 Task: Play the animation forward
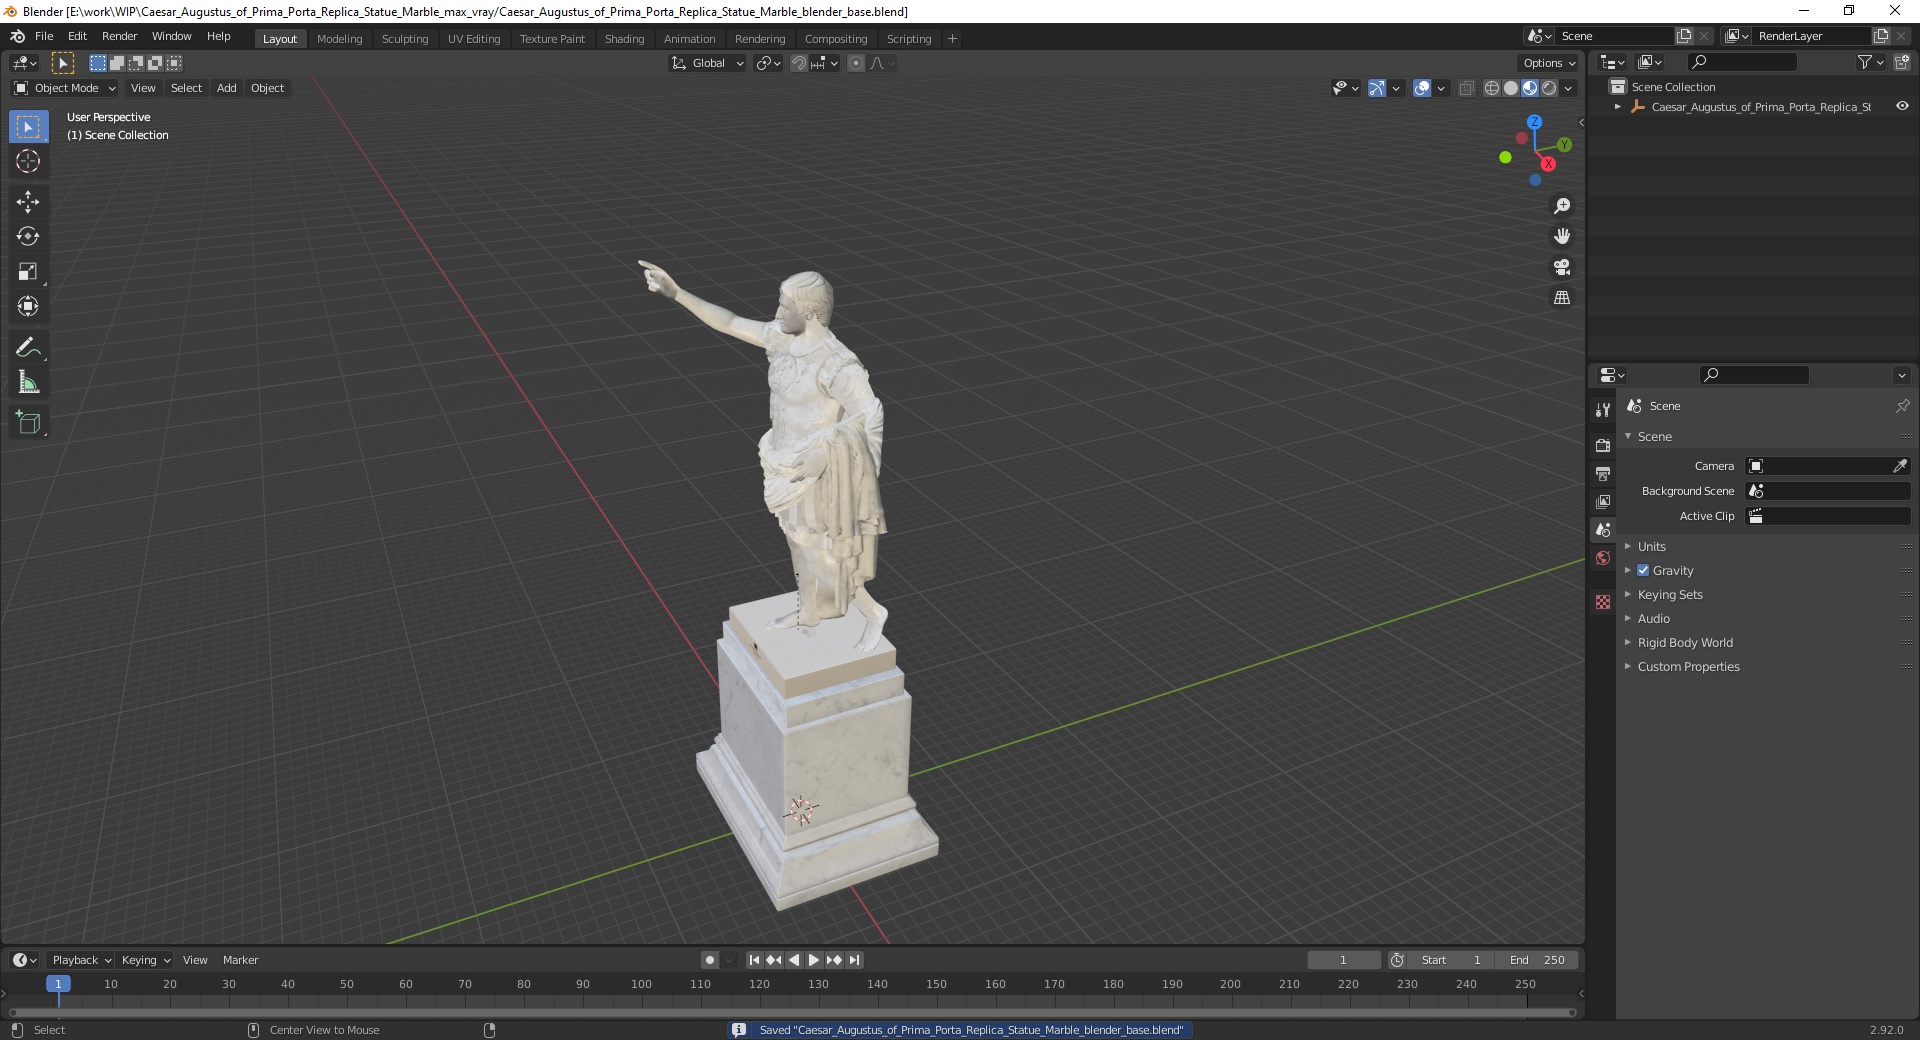pyautogui.click(x=814, y=960)
